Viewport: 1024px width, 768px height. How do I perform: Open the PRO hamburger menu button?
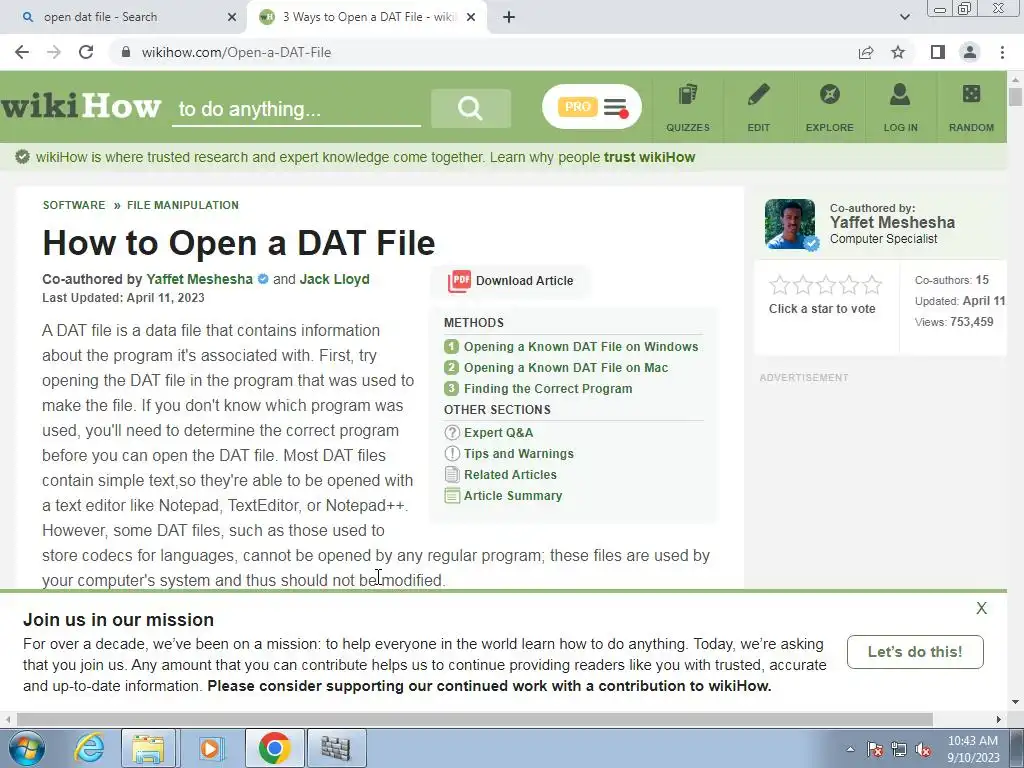click(x=592, y=106)
